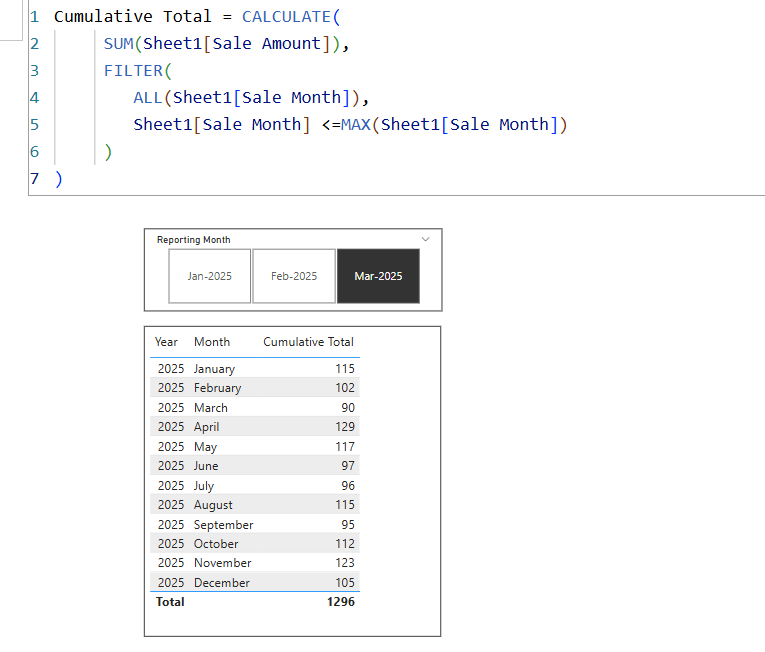Click the grand total value 1296
The height and width of the screenshot is (652, 765).
(341, 602)
